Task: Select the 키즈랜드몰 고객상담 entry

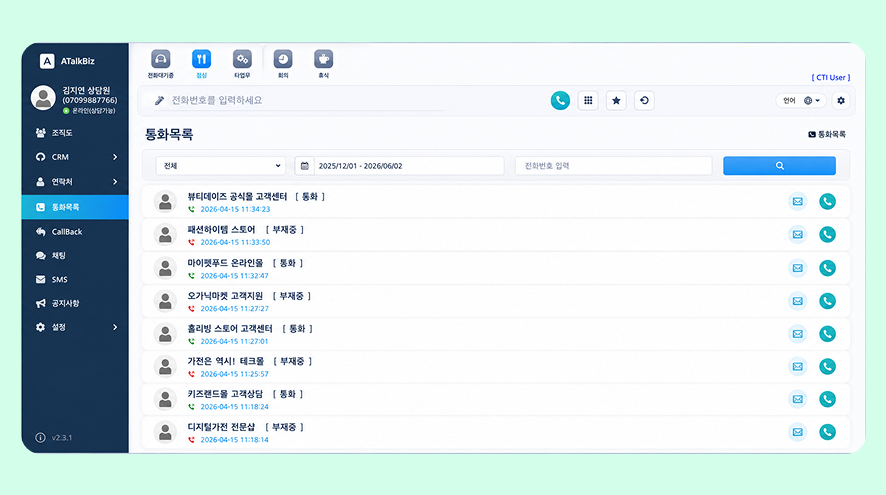Action: 496,400
